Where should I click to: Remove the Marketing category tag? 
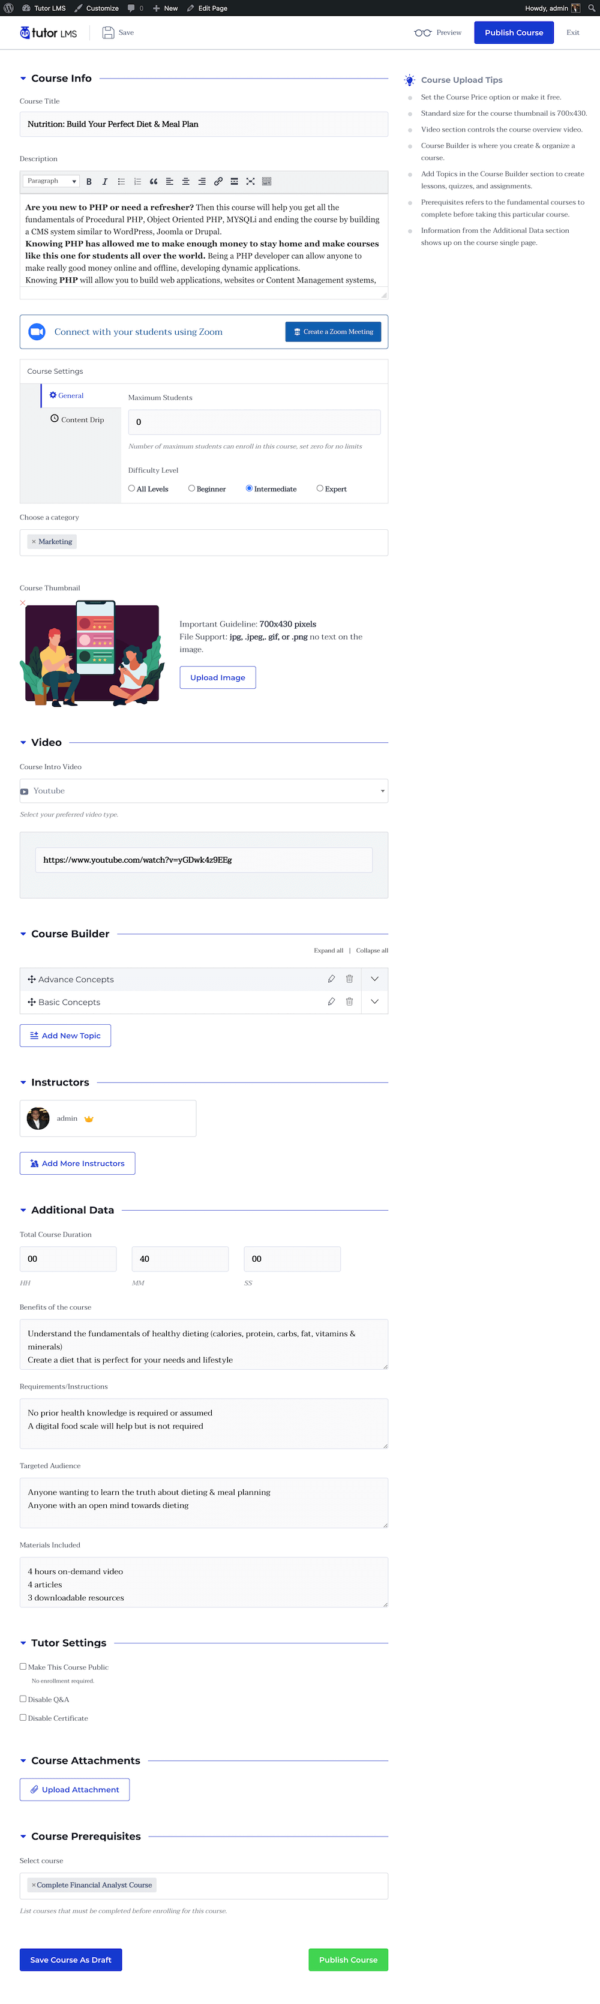(33, 542)
